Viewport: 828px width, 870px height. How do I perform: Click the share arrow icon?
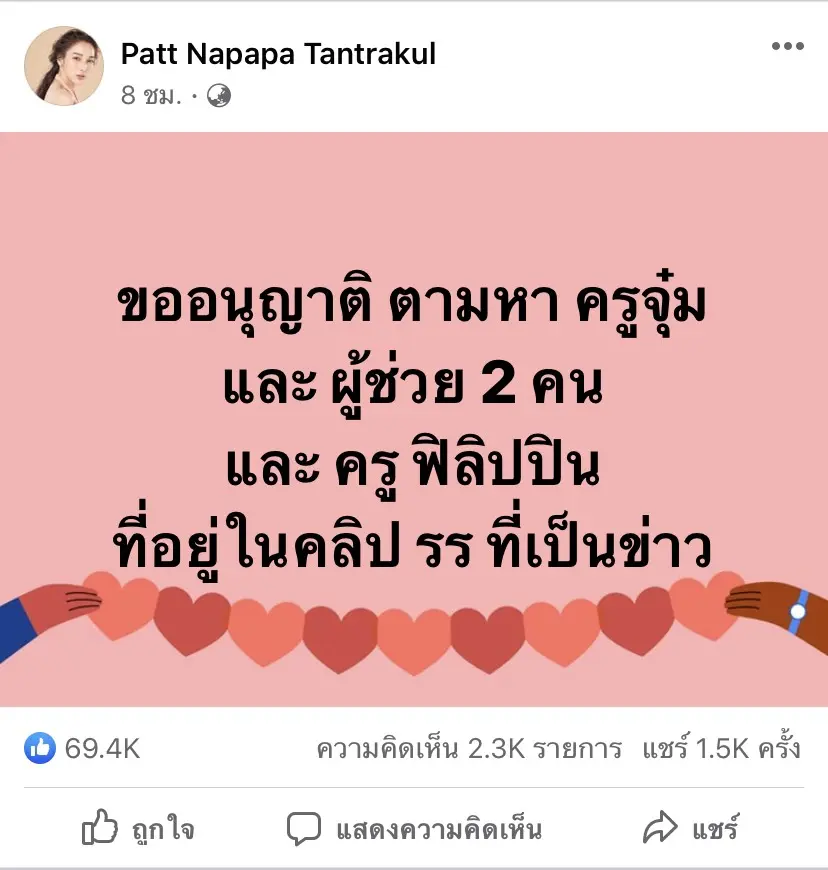[x=660, y=827]
